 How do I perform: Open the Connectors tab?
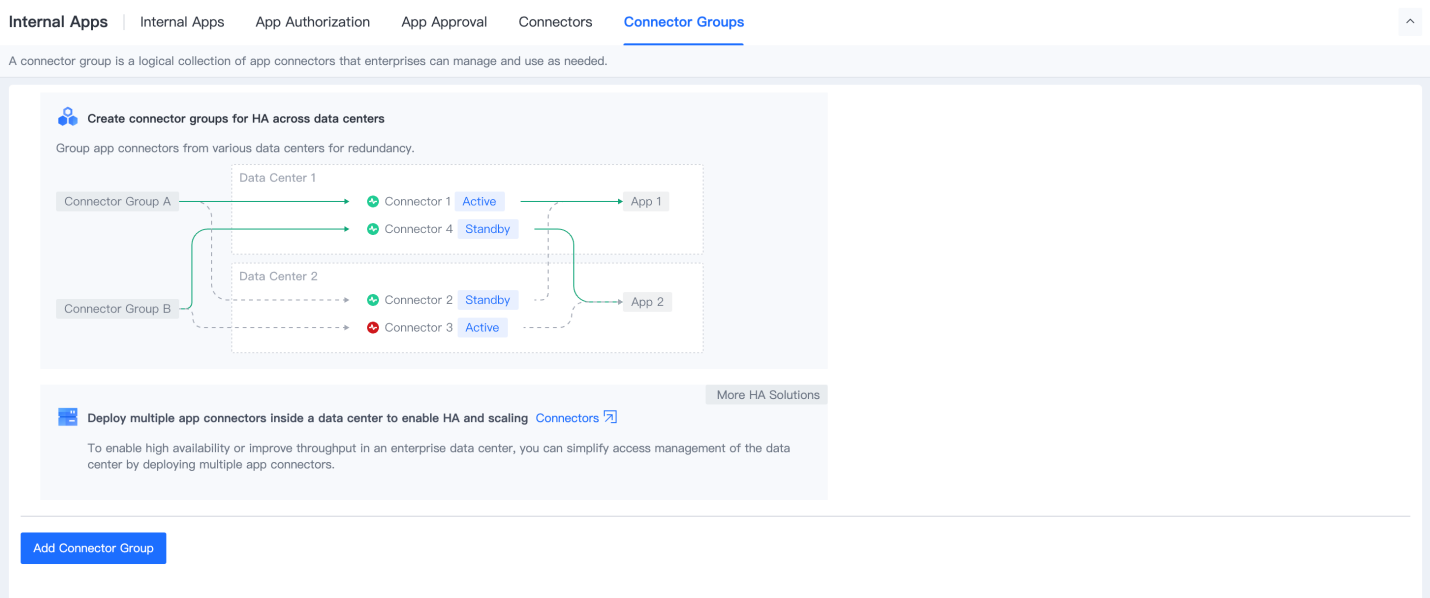point(555,22)
